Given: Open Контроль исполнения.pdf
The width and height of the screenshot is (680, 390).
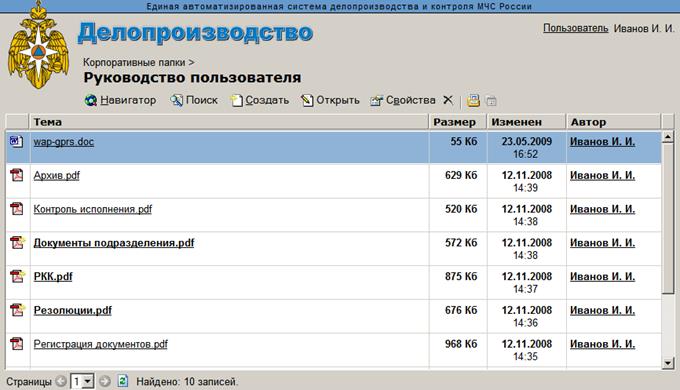Looking at the screenshot, I should pyautogui.click(x=93, y=210).
